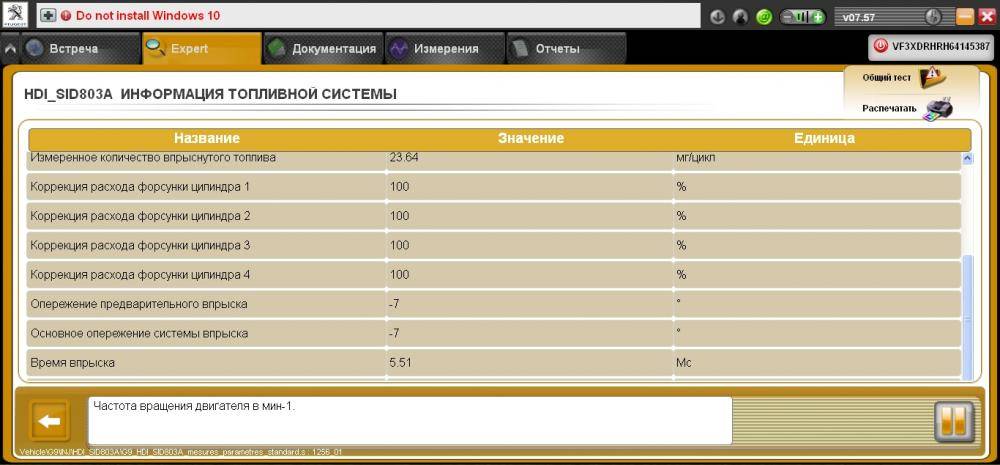1000x465 pixels.
Task: Click the red power icon beside VIN
Action: (x=881, y=46)
